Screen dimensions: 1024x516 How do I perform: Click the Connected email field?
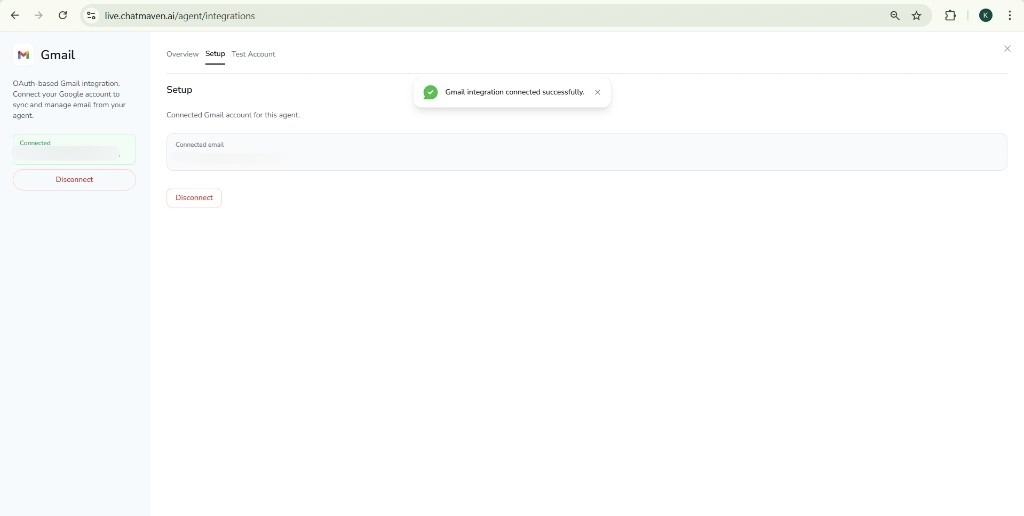pos(586,152)
